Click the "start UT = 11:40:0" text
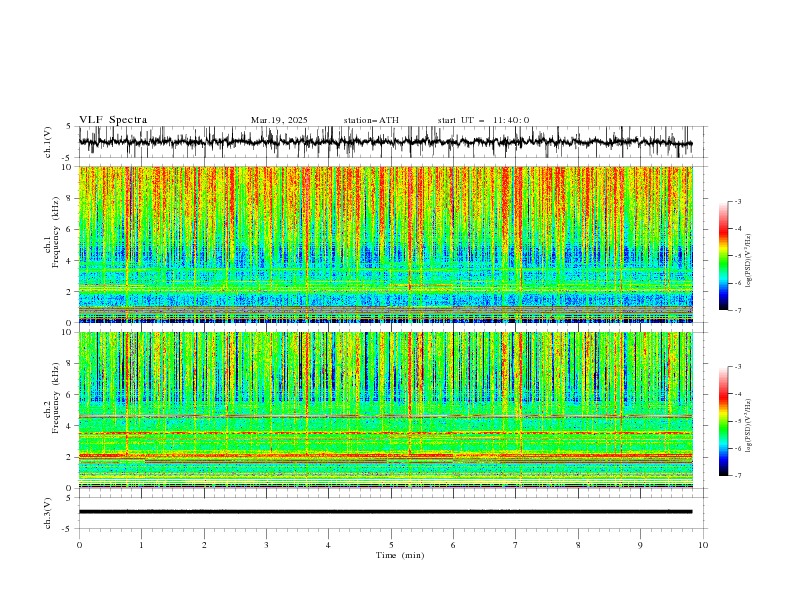The width and height of the screenshot is (792, 612). pyautogui.click(x=483, y=120)
